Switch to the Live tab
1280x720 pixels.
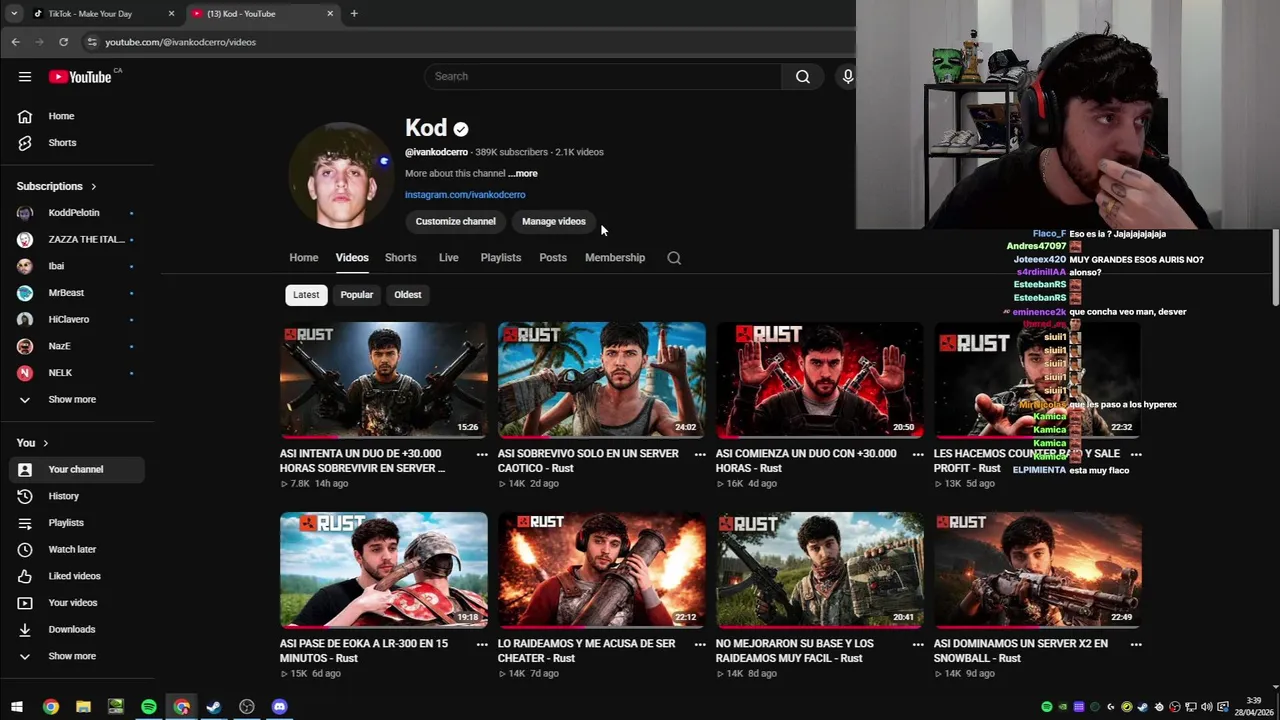tap(448, 258)
